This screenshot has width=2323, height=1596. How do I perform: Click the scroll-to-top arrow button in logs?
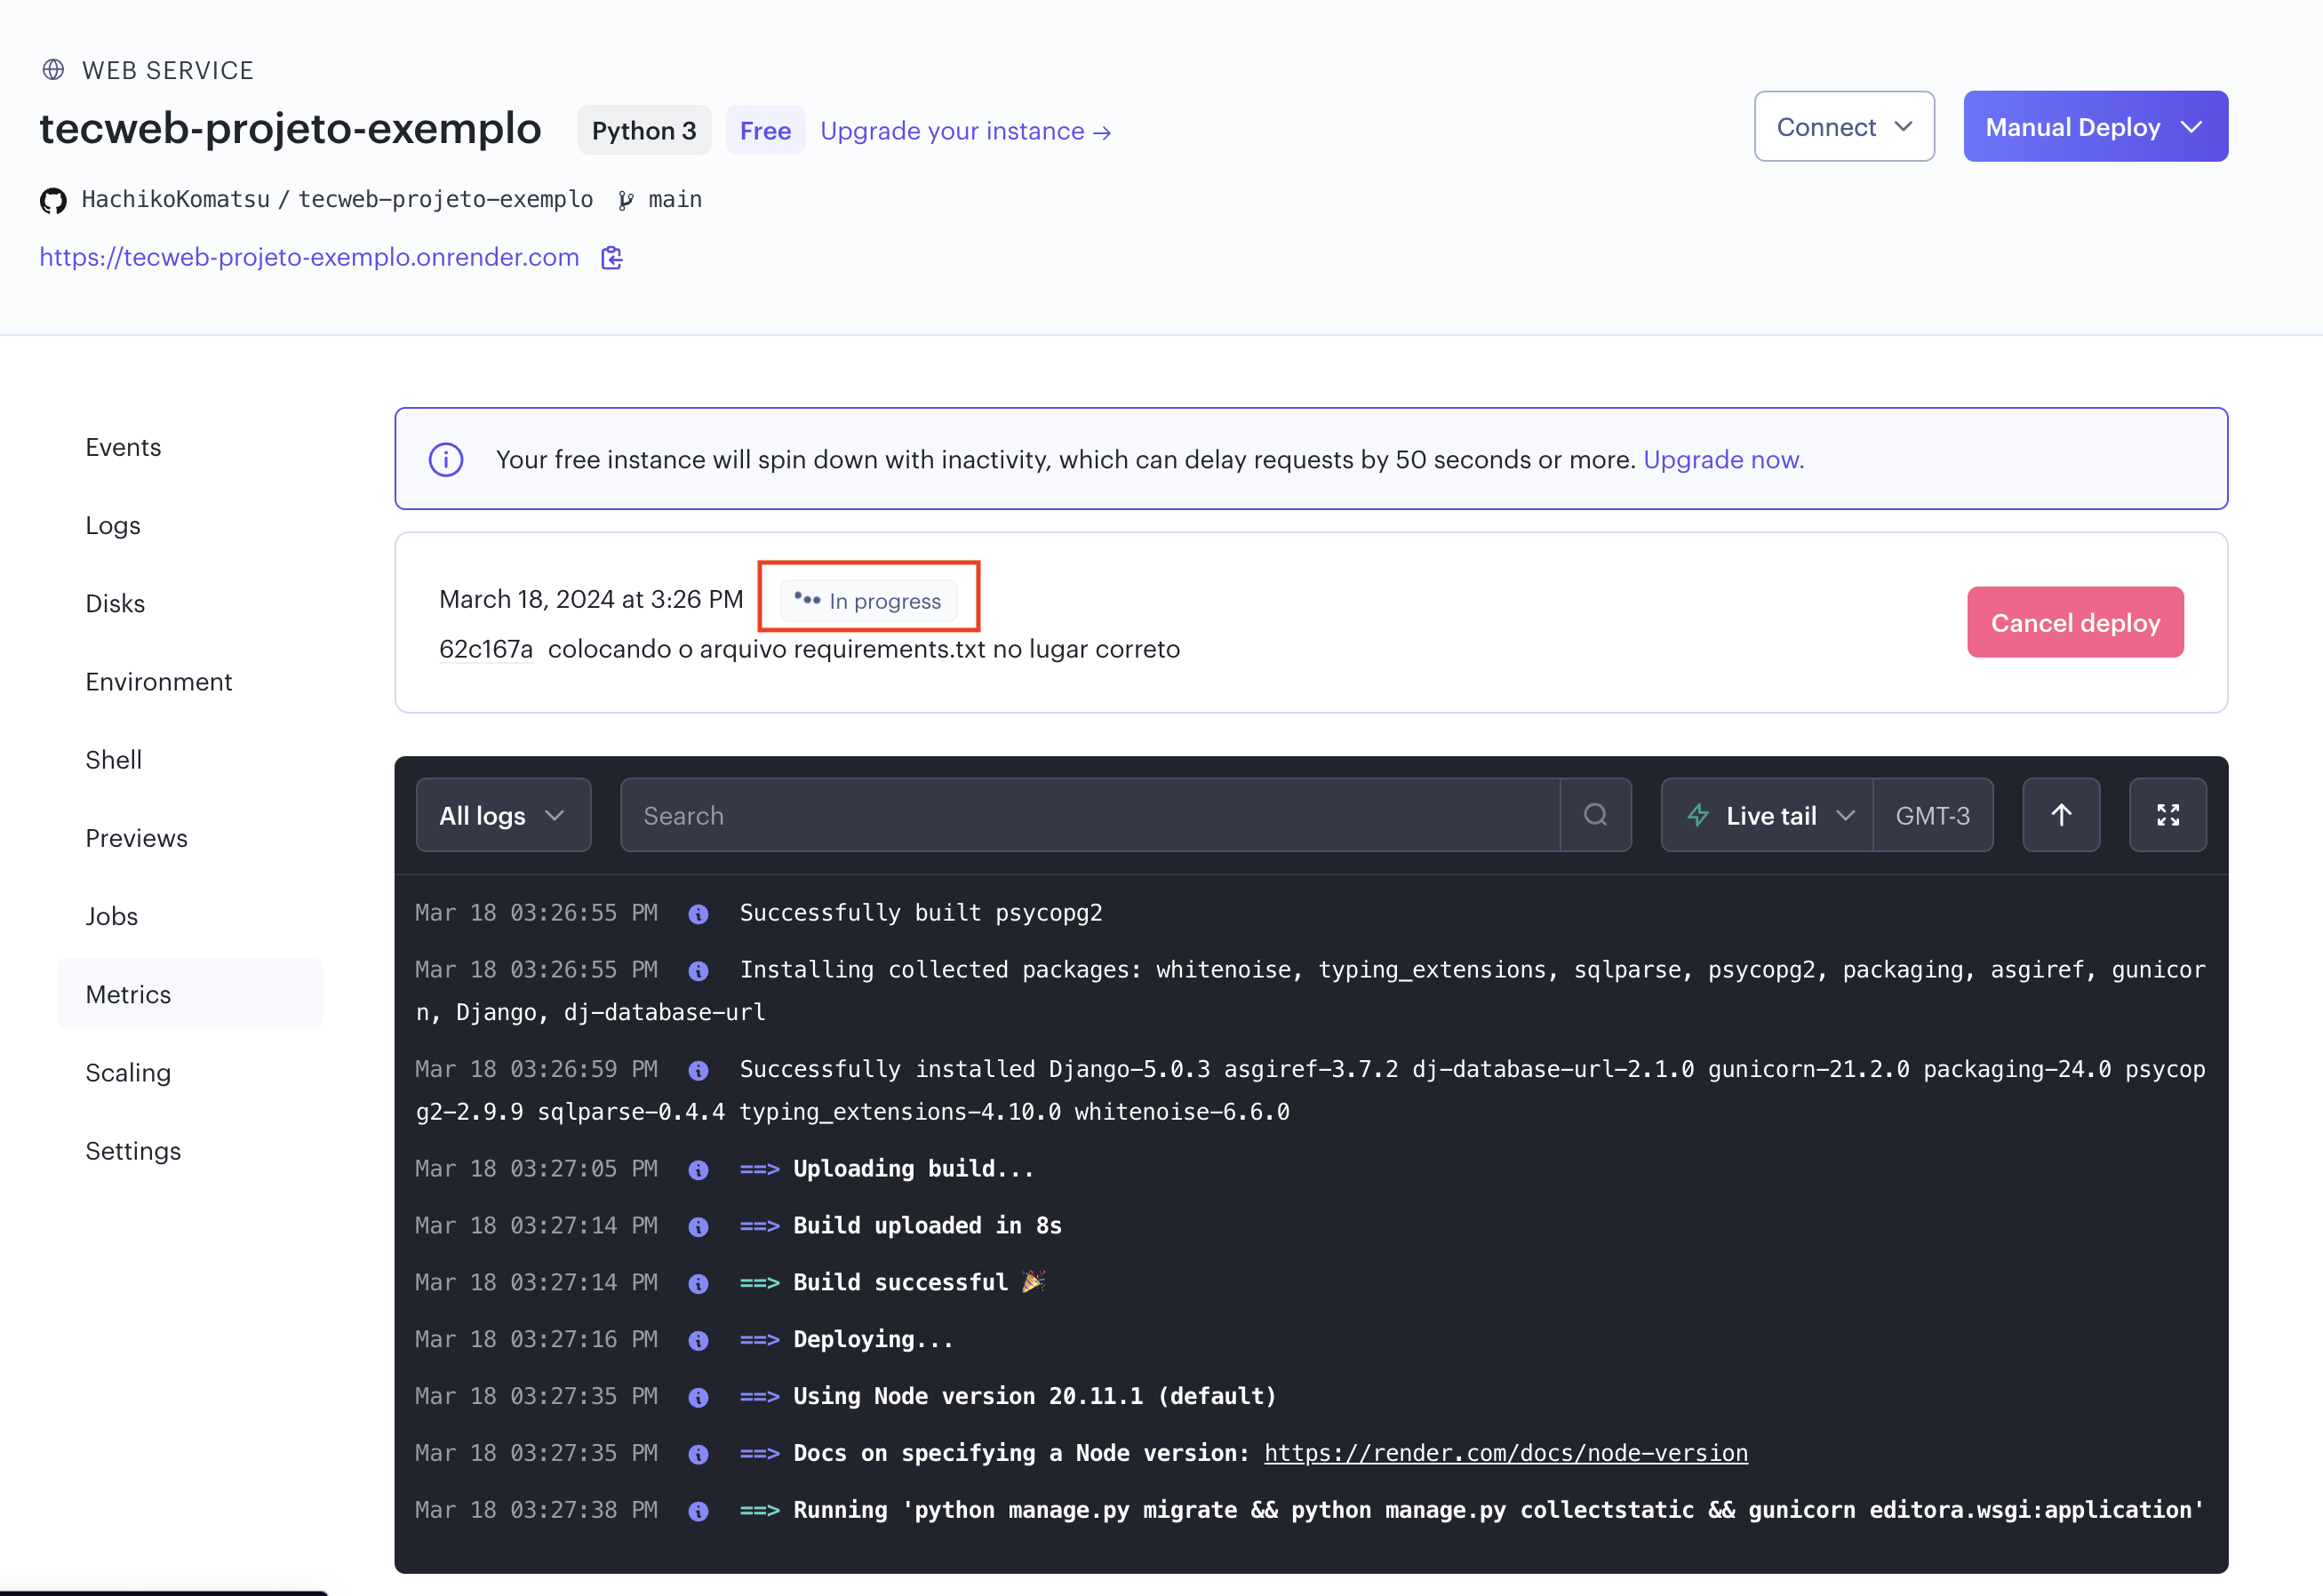[2061, 816]
